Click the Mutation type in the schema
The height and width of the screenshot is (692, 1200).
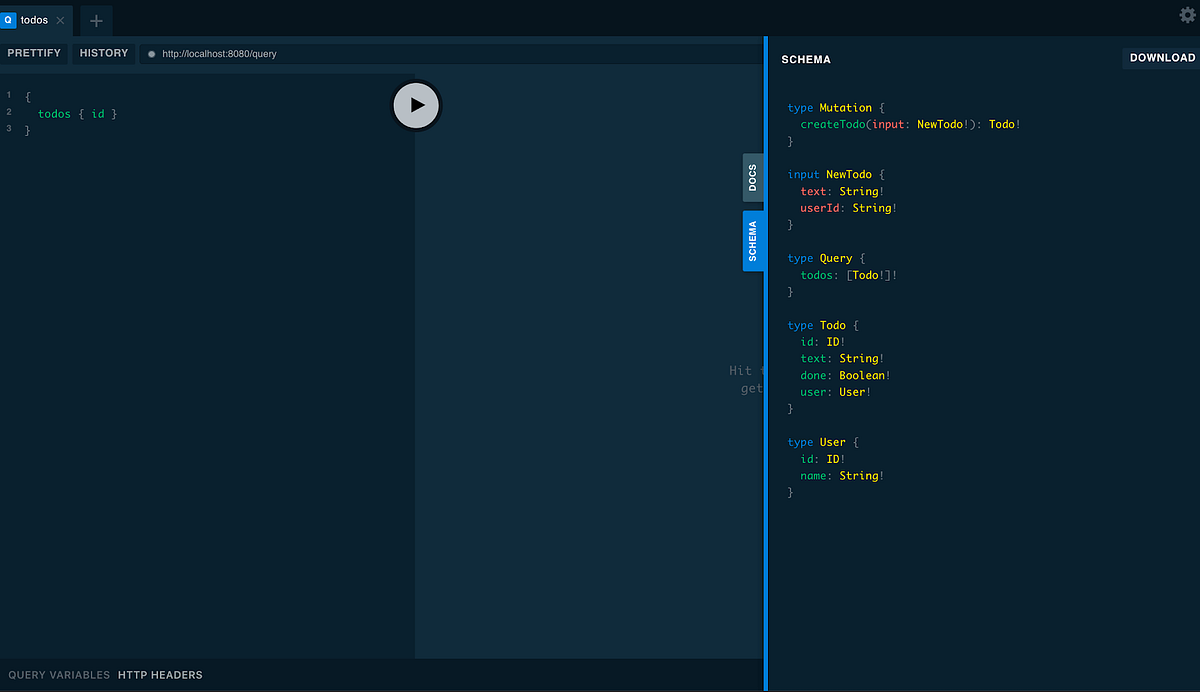(x=846, y=107)
